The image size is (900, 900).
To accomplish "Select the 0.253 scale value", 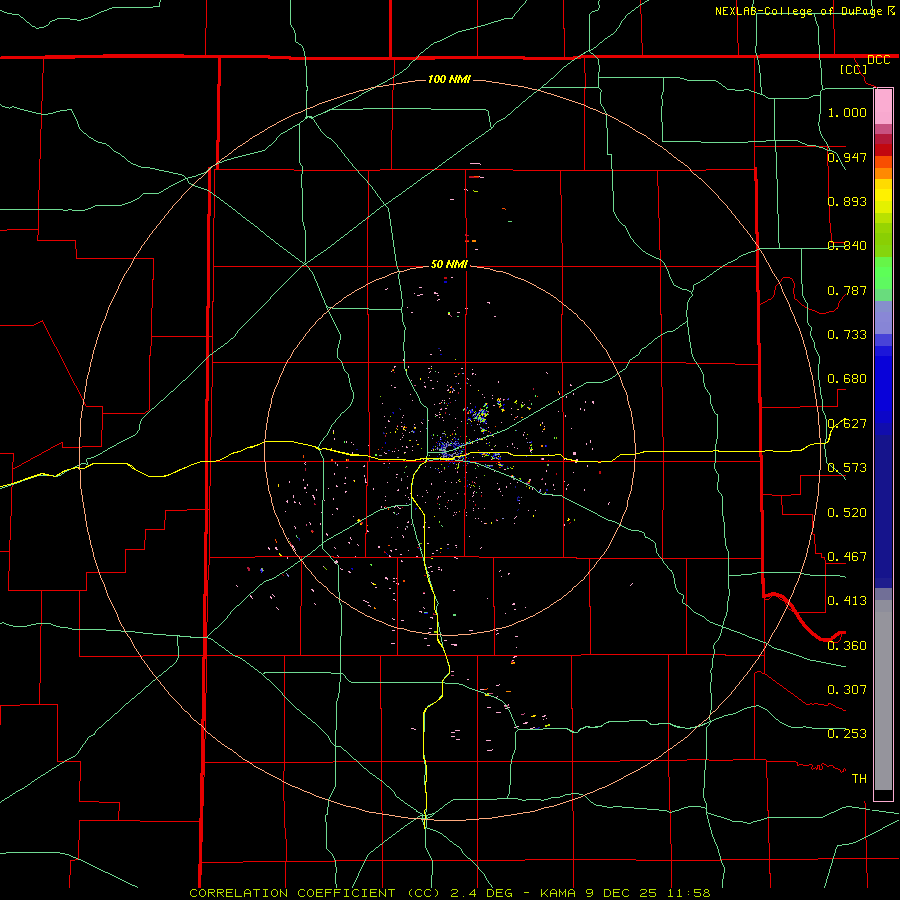I will coord(847,734).
